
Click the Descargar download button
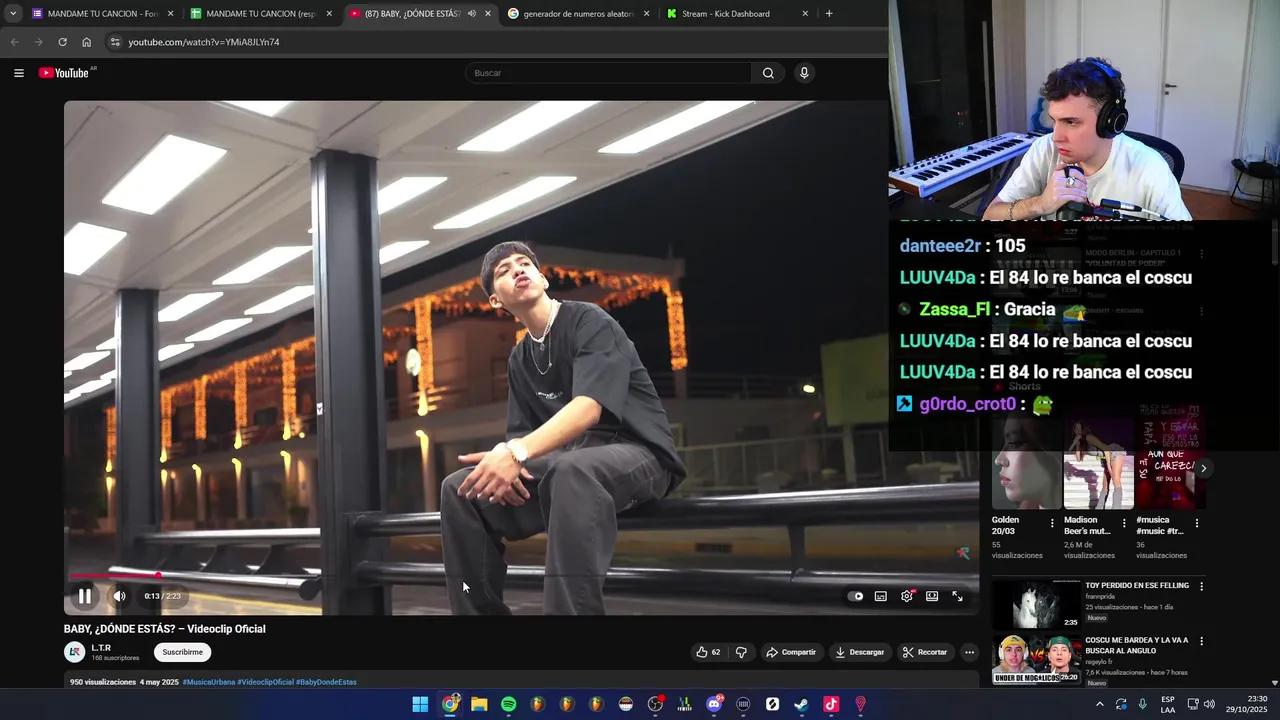[x=860, y=652]
